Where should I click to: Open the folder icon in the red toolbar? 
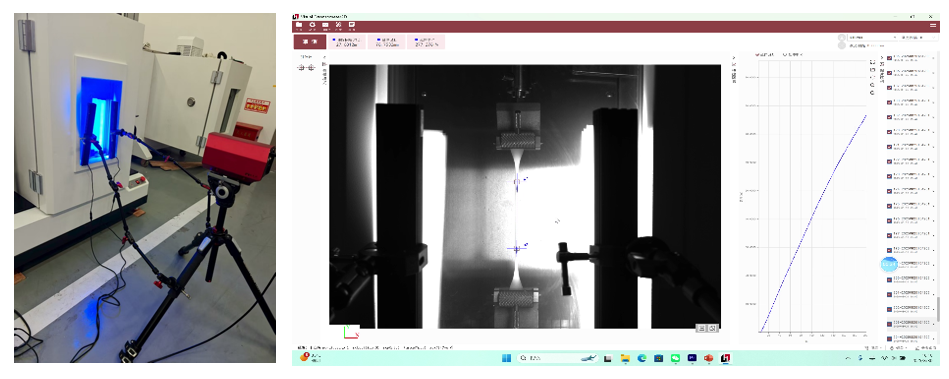pos(298,26)
